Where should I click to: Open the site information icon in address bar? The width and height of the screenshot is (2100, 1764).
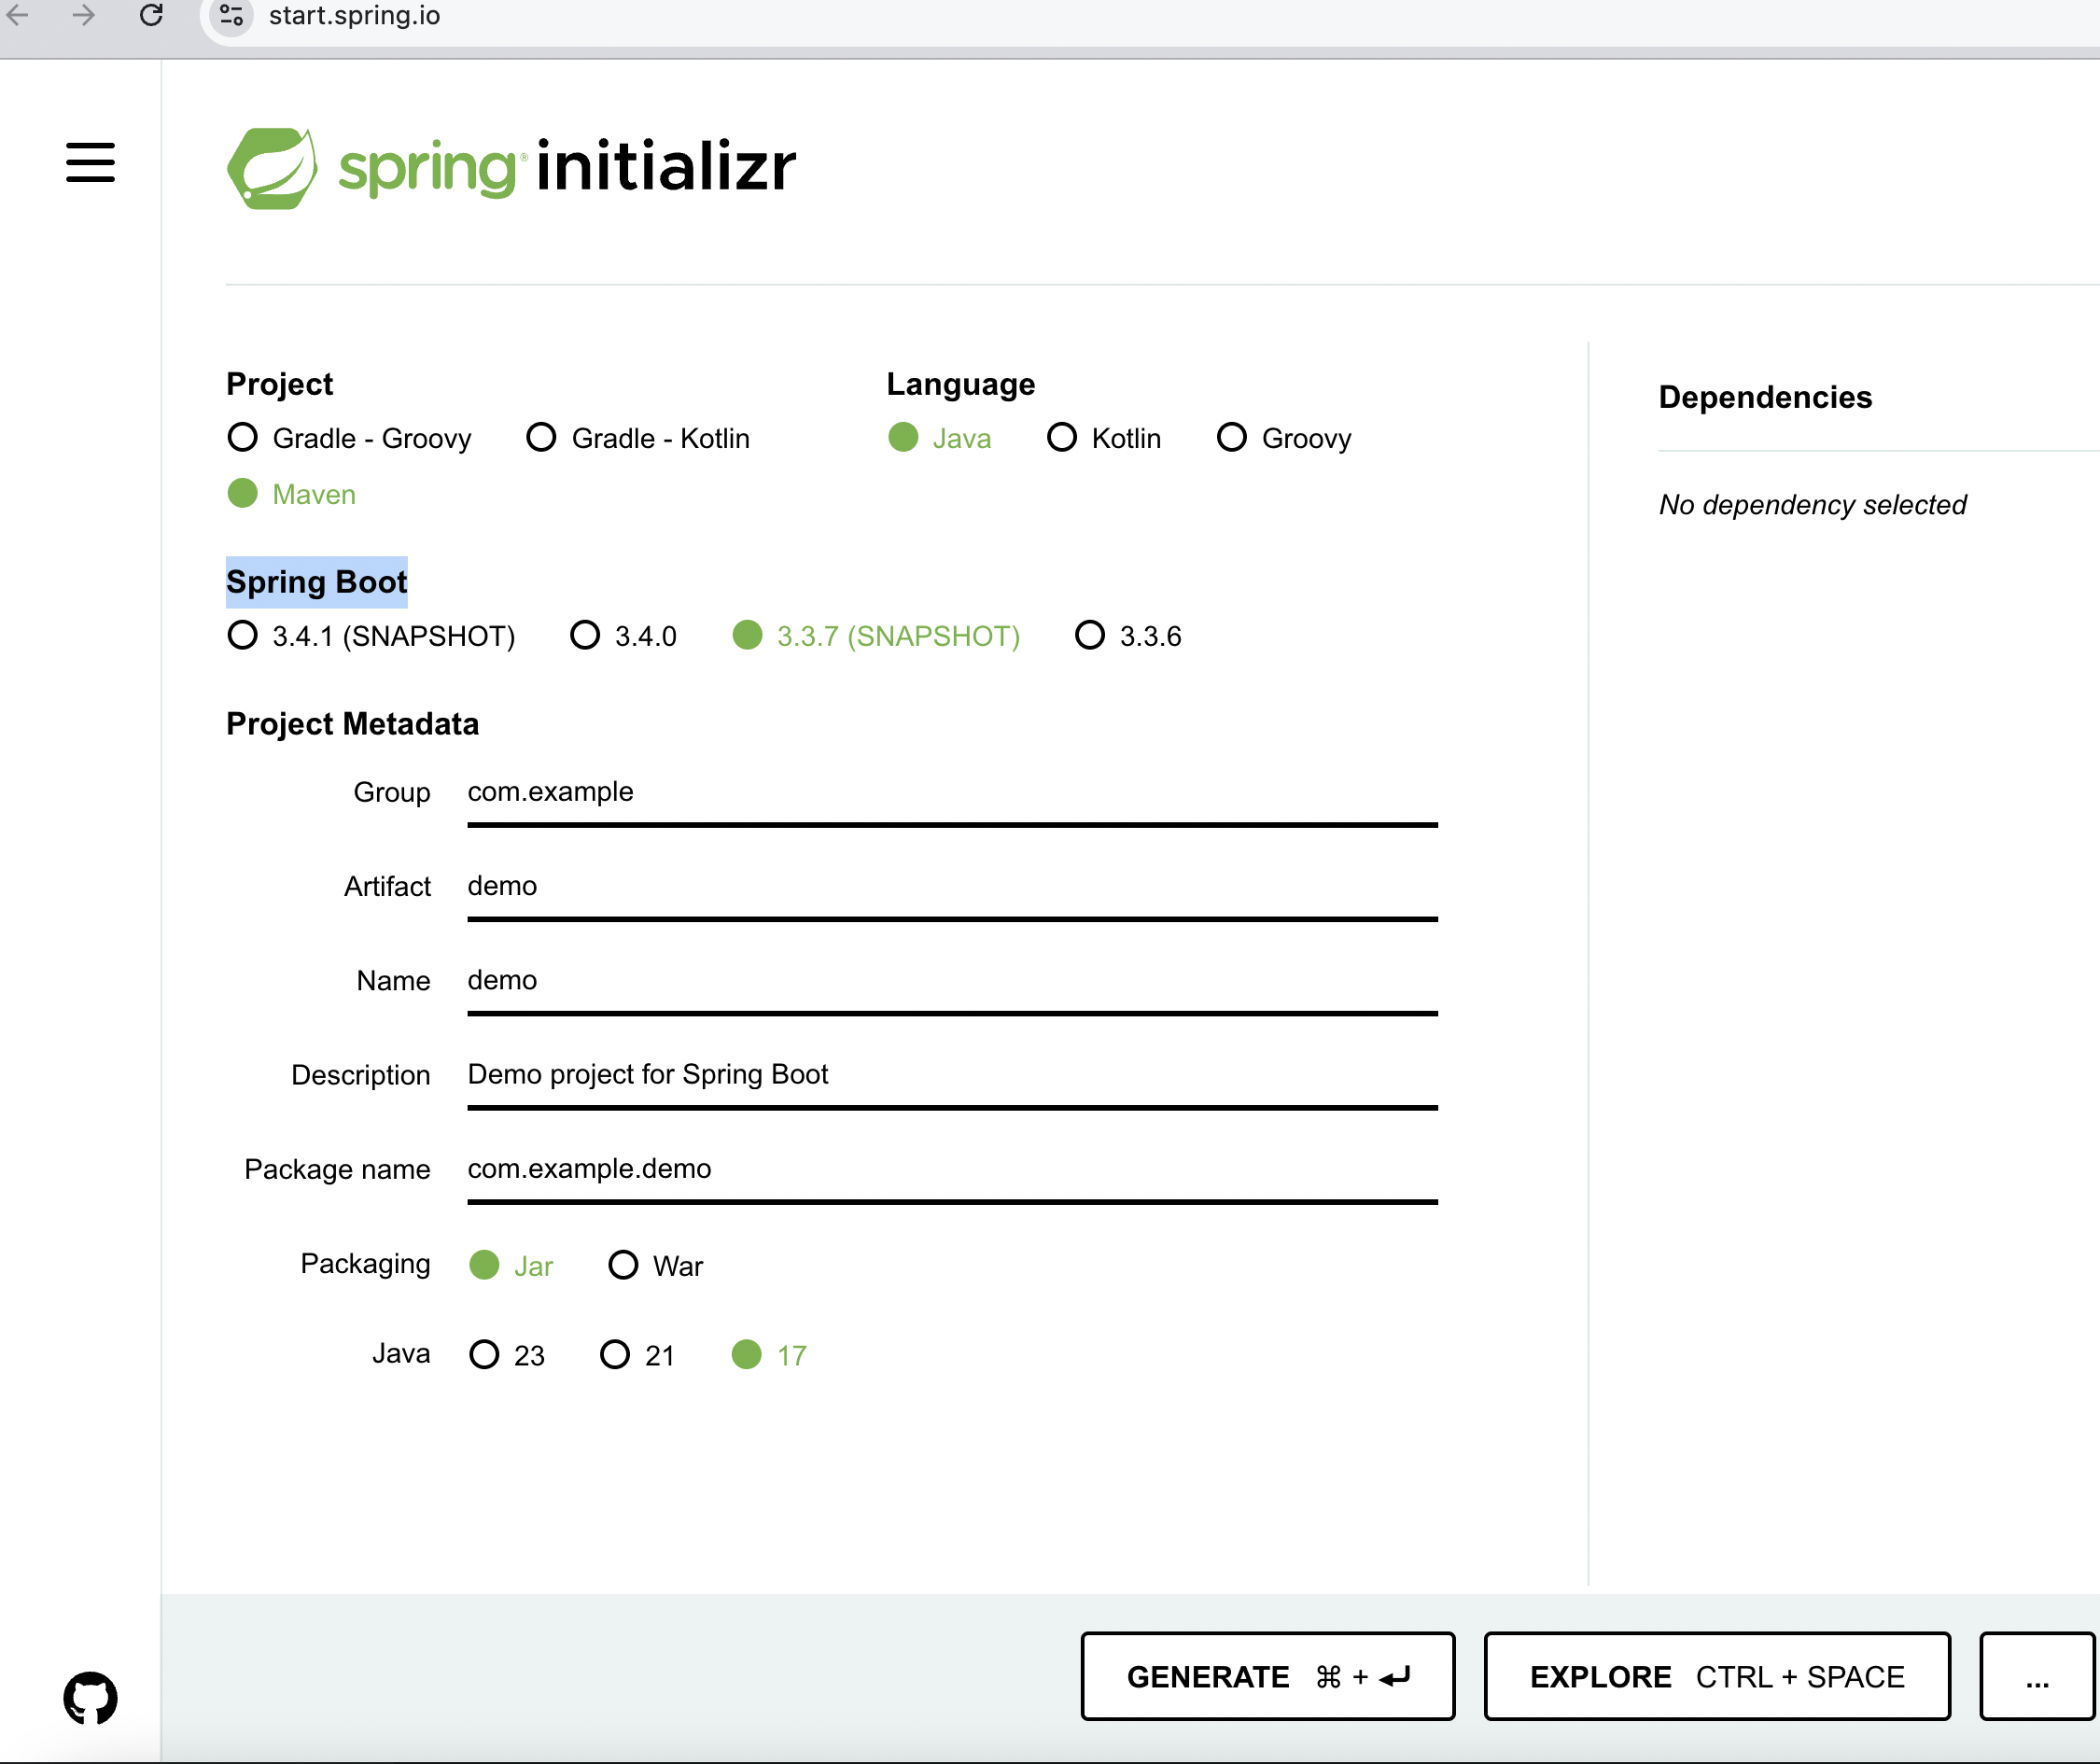232,15
